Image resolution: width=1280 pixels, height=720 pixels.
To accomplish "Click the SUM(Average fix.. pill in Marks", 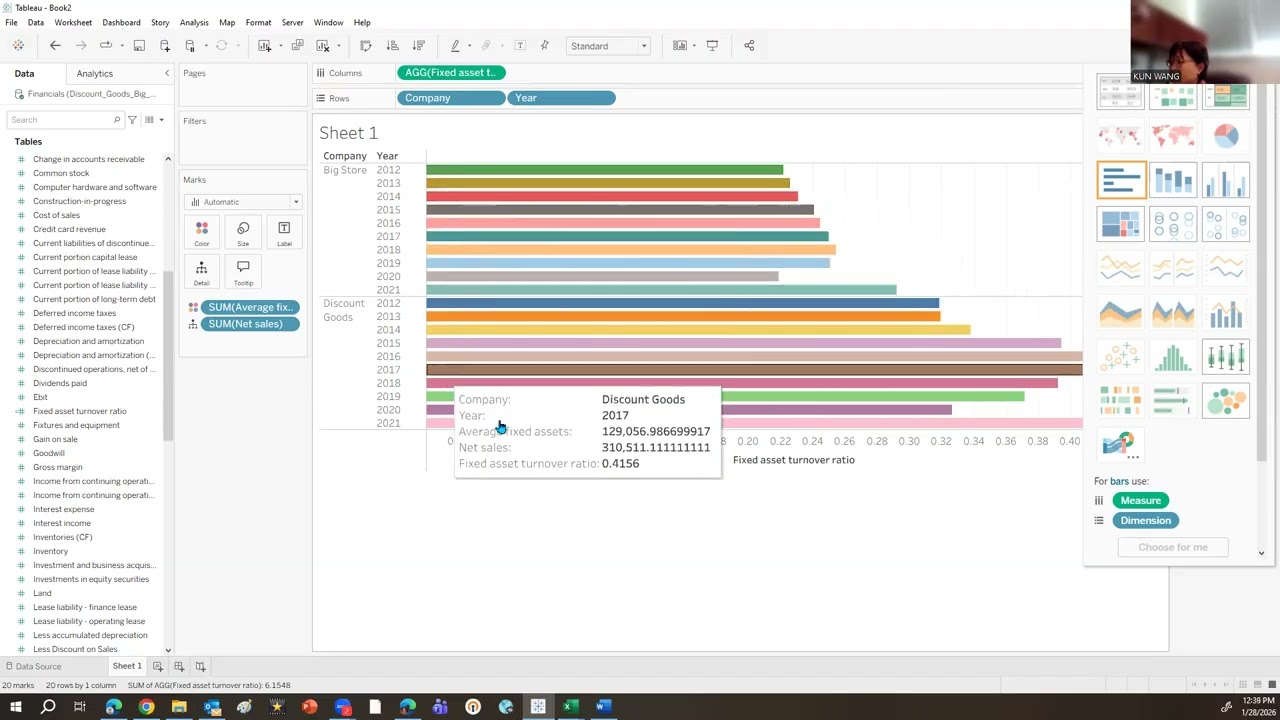I will [251, 307].
